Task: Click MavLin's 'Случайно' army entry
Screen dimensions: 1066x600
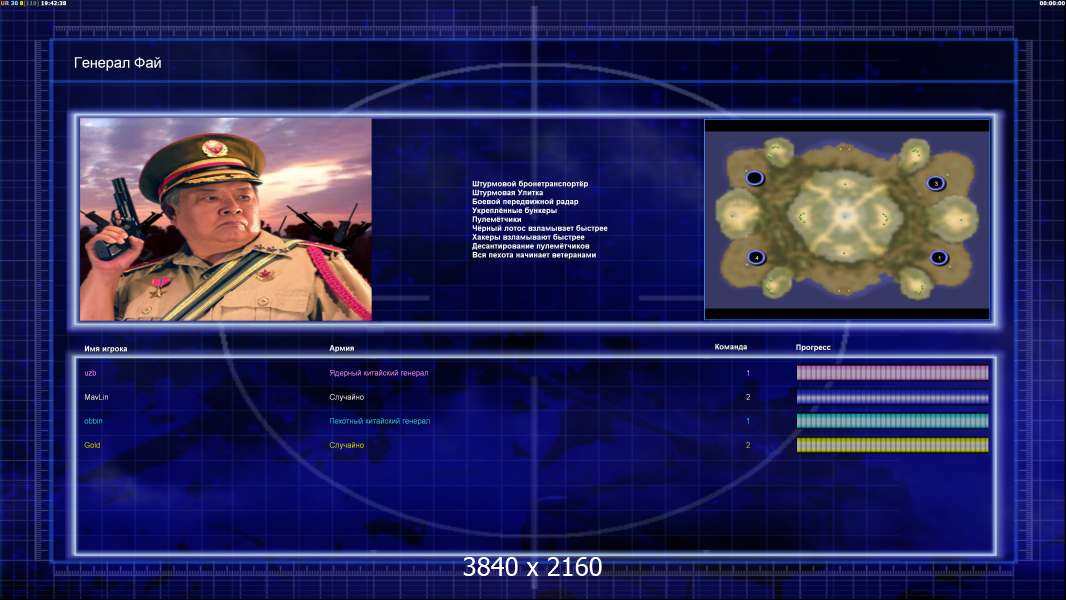Action: coord(347,397)
